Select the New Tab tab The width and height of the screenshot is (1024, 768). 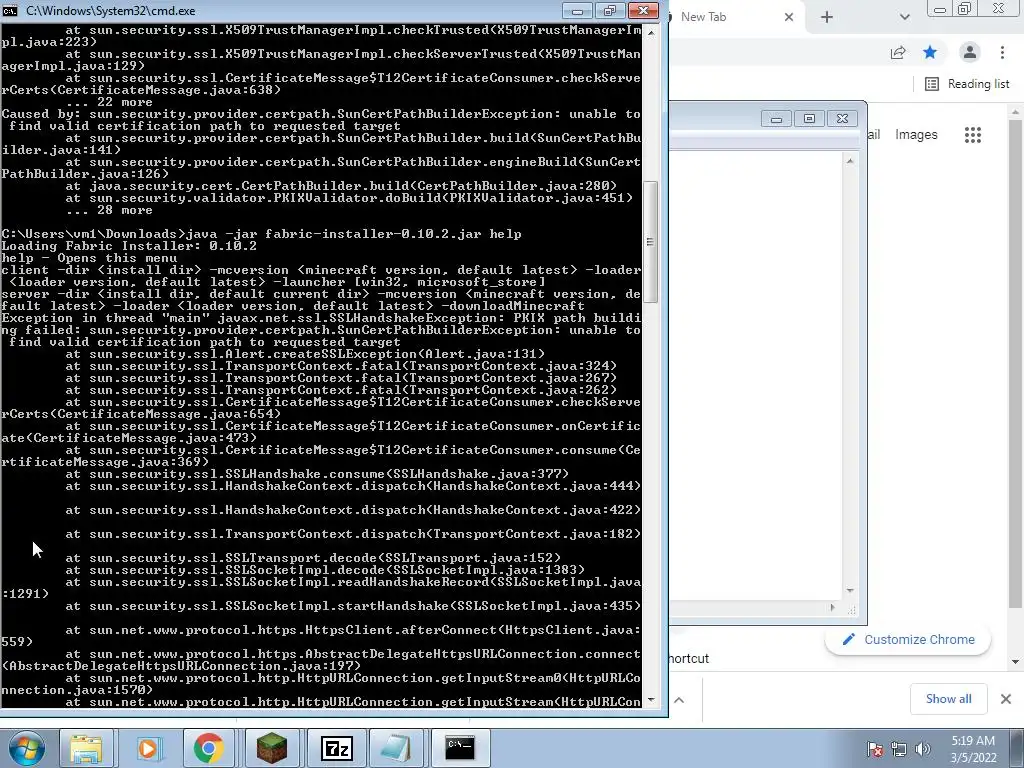click(725, 17)
